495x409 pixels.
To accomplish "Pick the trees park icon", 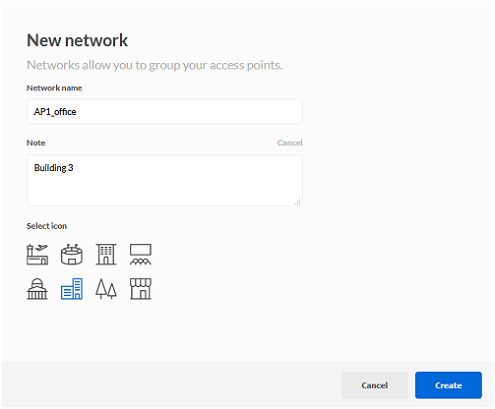I will coord(106,289).
